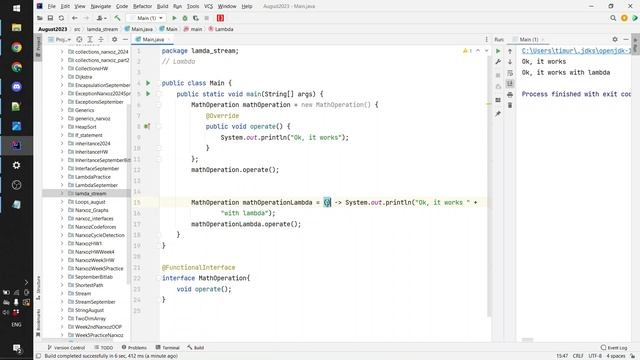This screenshot has width=640, height=360.
Task: Click the Expand All icon in Project panel
Action: point(90,39)
